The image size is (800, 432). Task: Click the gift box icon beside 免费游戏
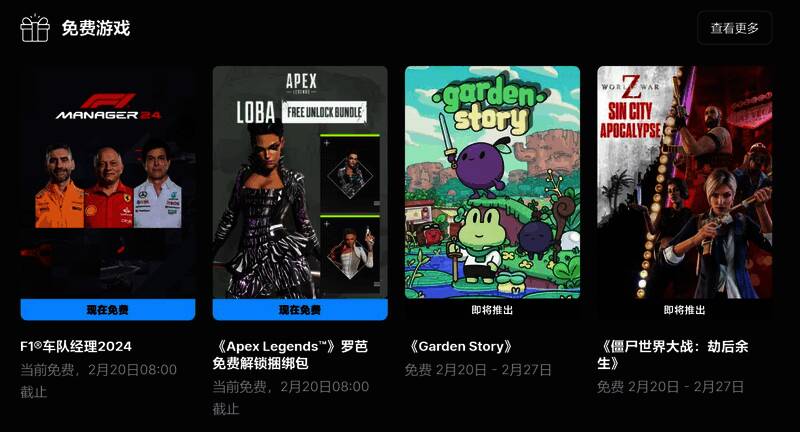tap(35, 28)
